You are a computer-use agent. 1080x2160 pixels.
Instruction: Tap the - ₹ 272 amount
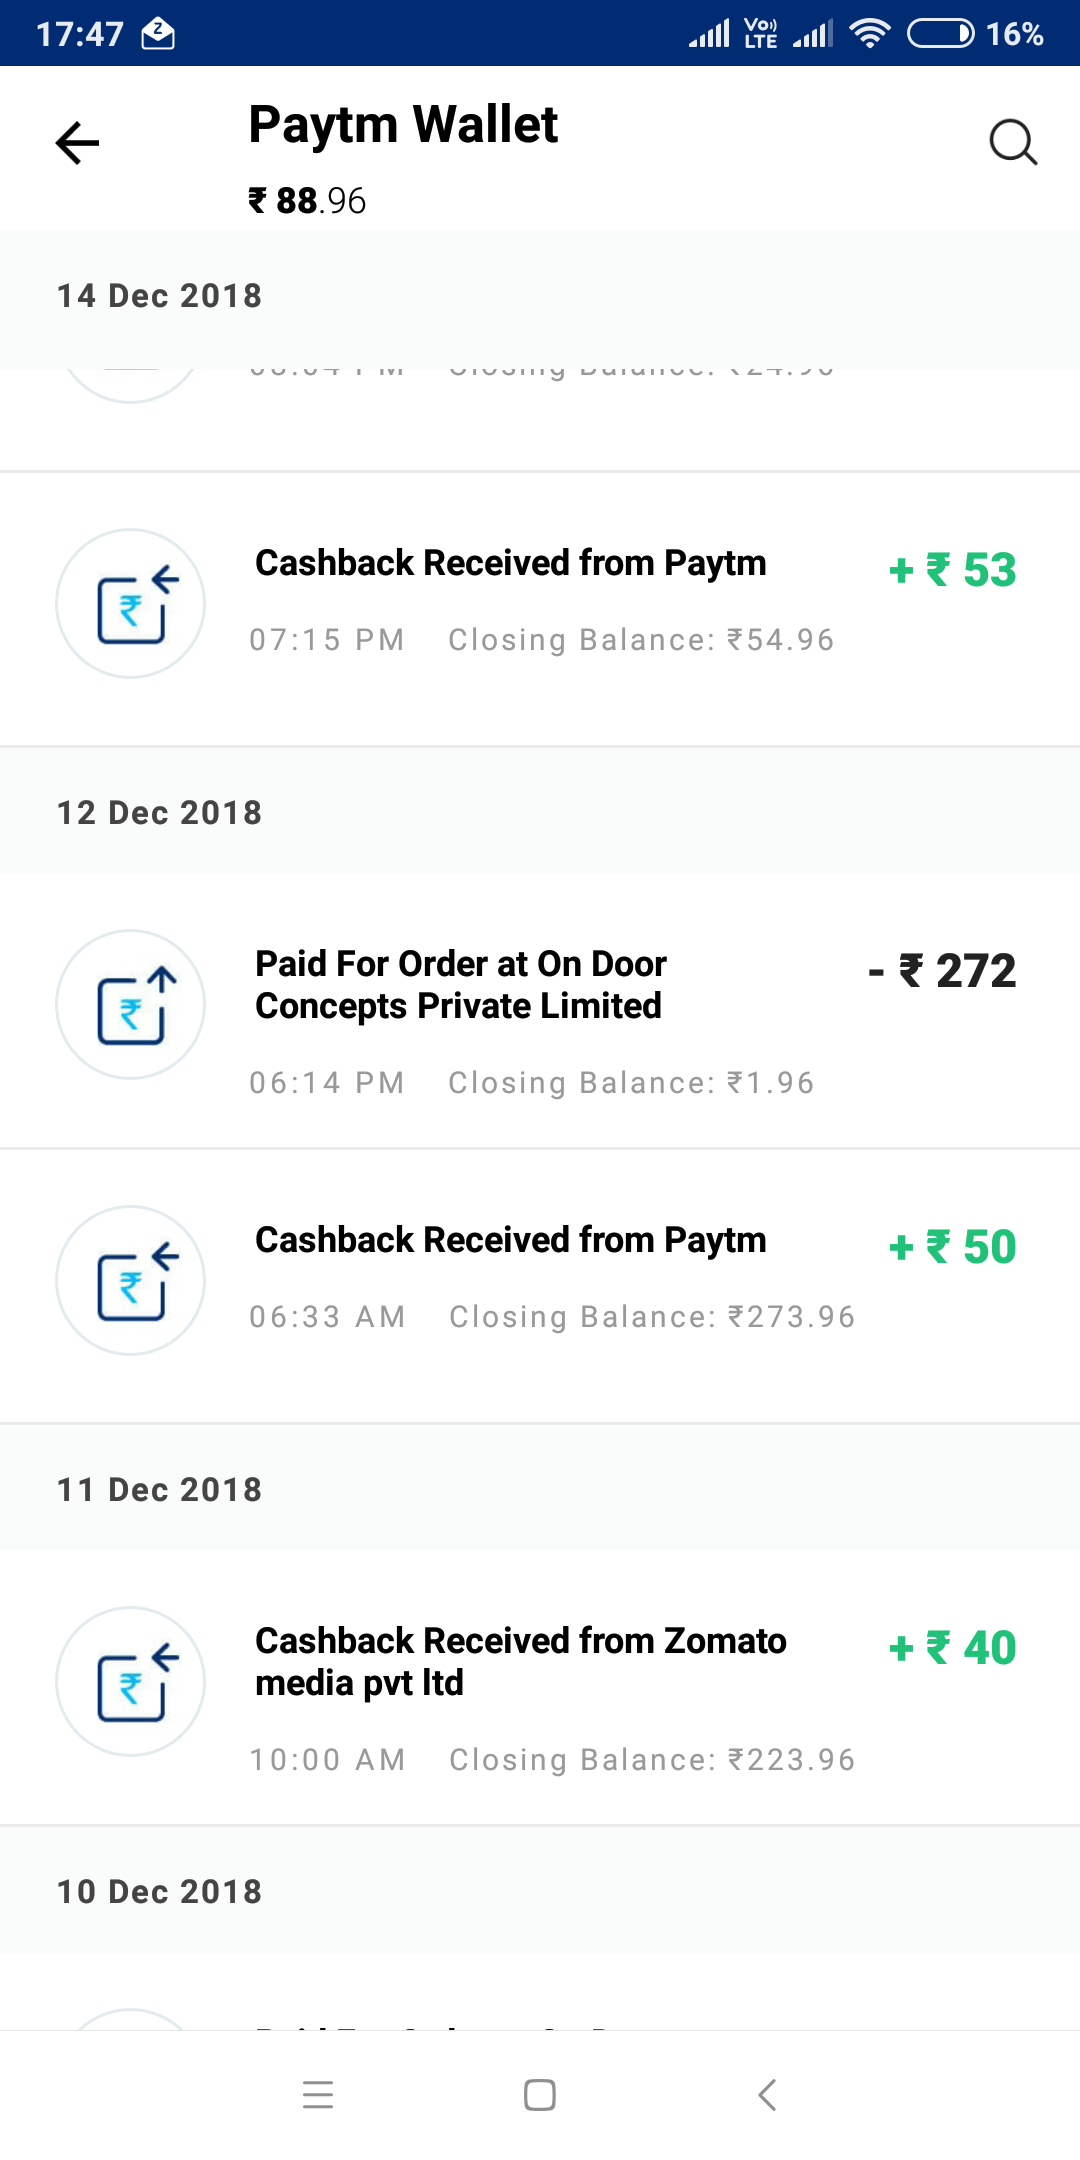(942, 971)
